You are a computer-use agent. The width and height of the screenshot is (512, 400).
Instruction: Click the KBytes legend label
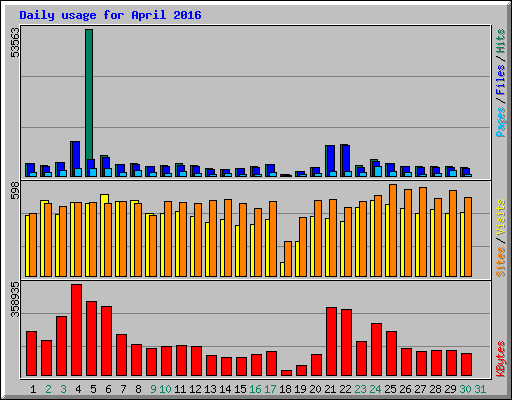[x=501, y=359]
